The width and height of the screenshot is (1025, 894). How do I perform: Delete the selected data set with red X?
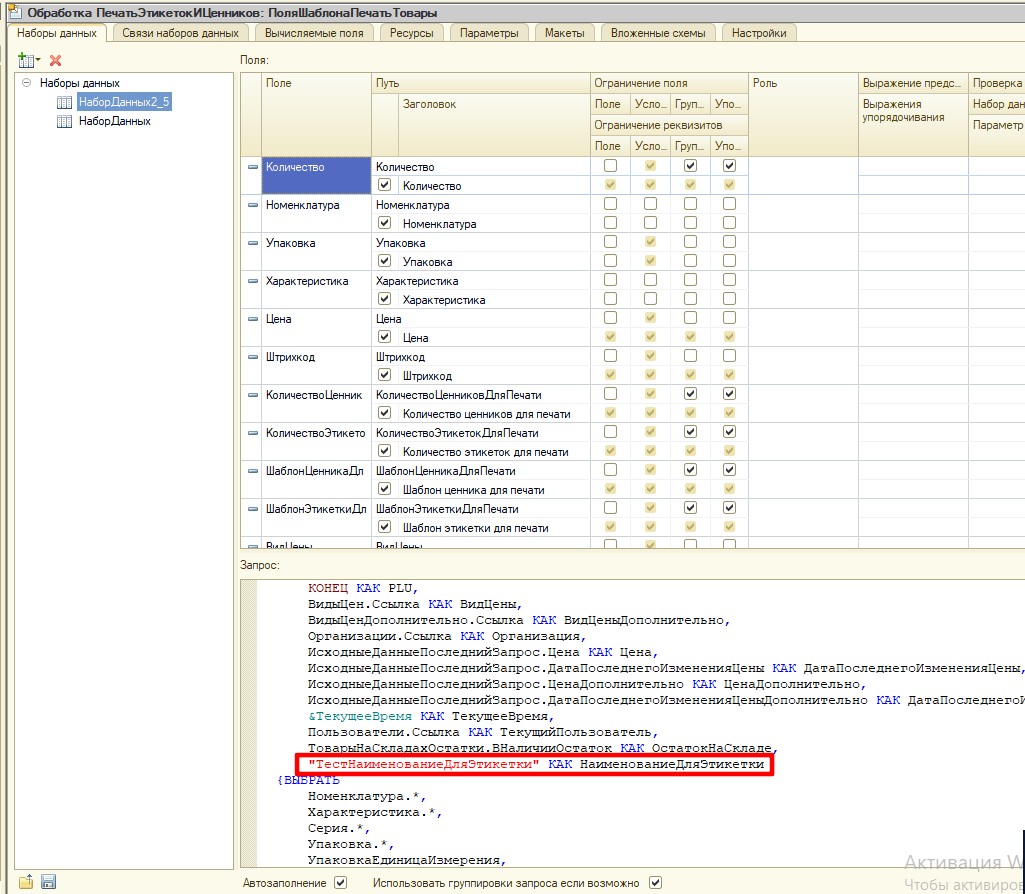tap(56, 61)
